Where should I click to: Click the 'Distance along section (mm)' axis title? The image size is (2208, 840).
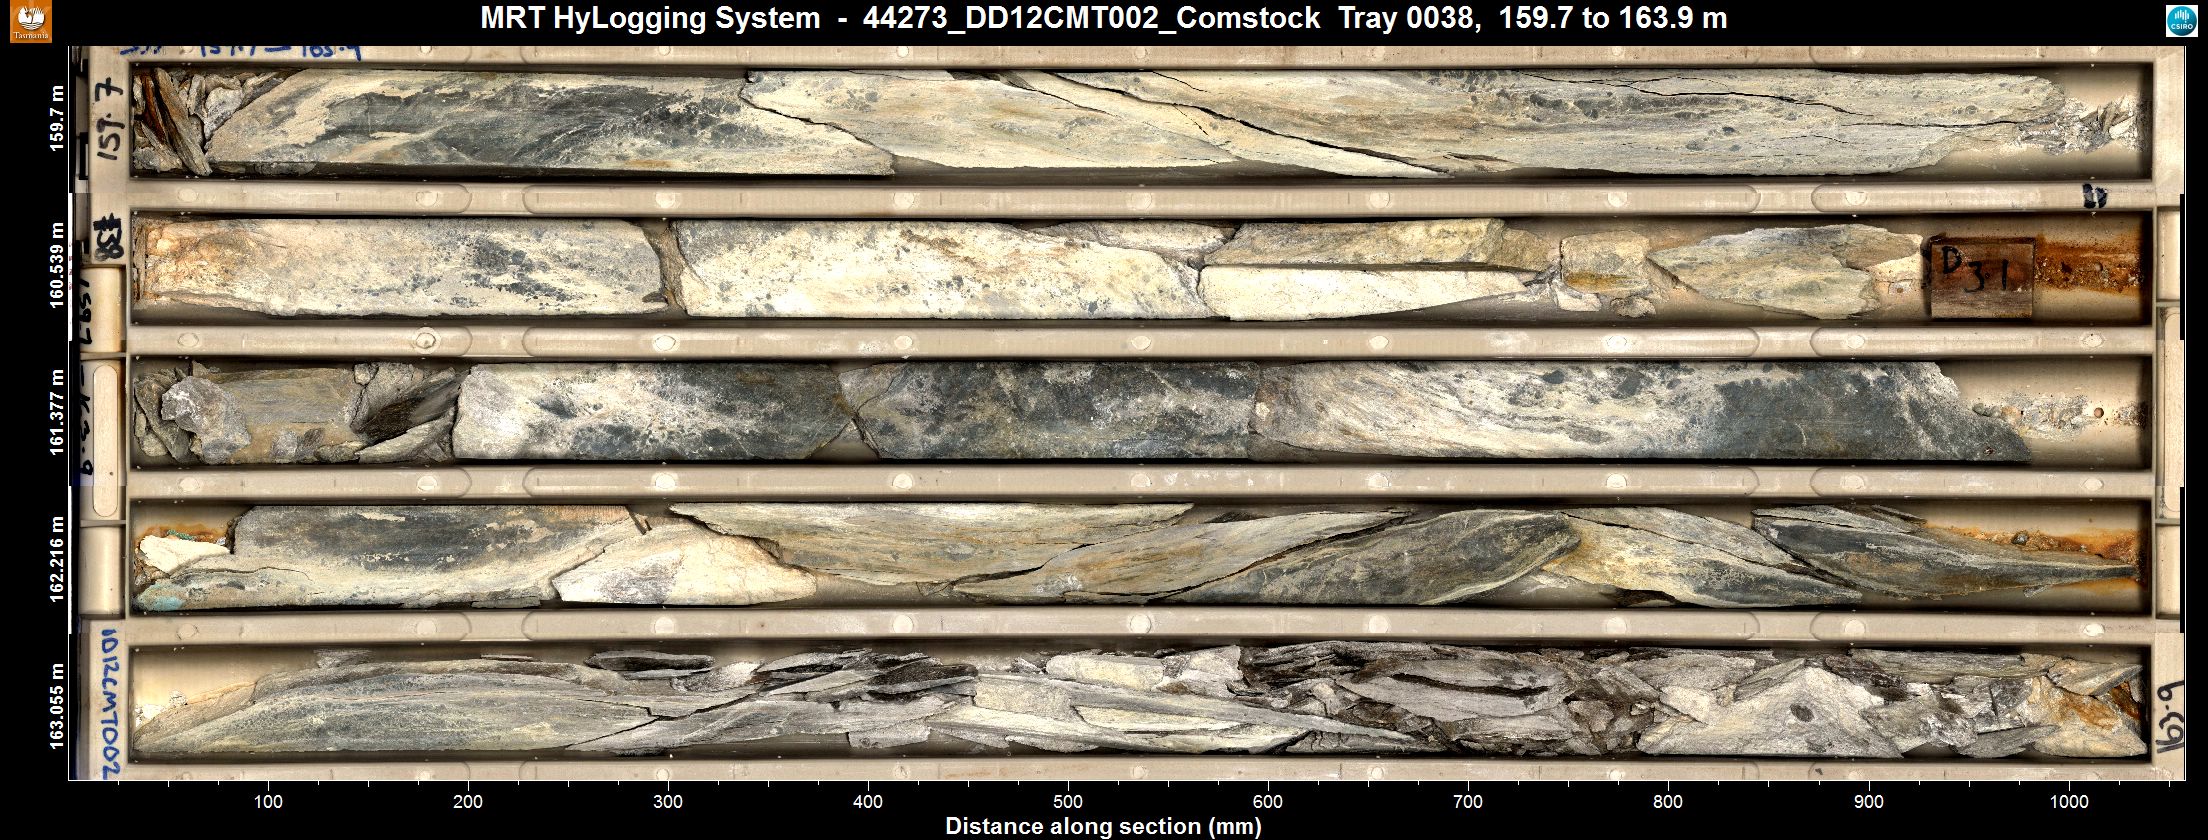click(x=1103, y=827)
